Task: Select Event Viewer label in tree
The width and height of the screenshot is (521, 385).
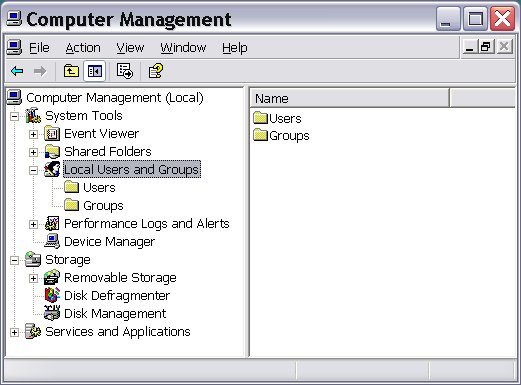Action: (101, 134)
